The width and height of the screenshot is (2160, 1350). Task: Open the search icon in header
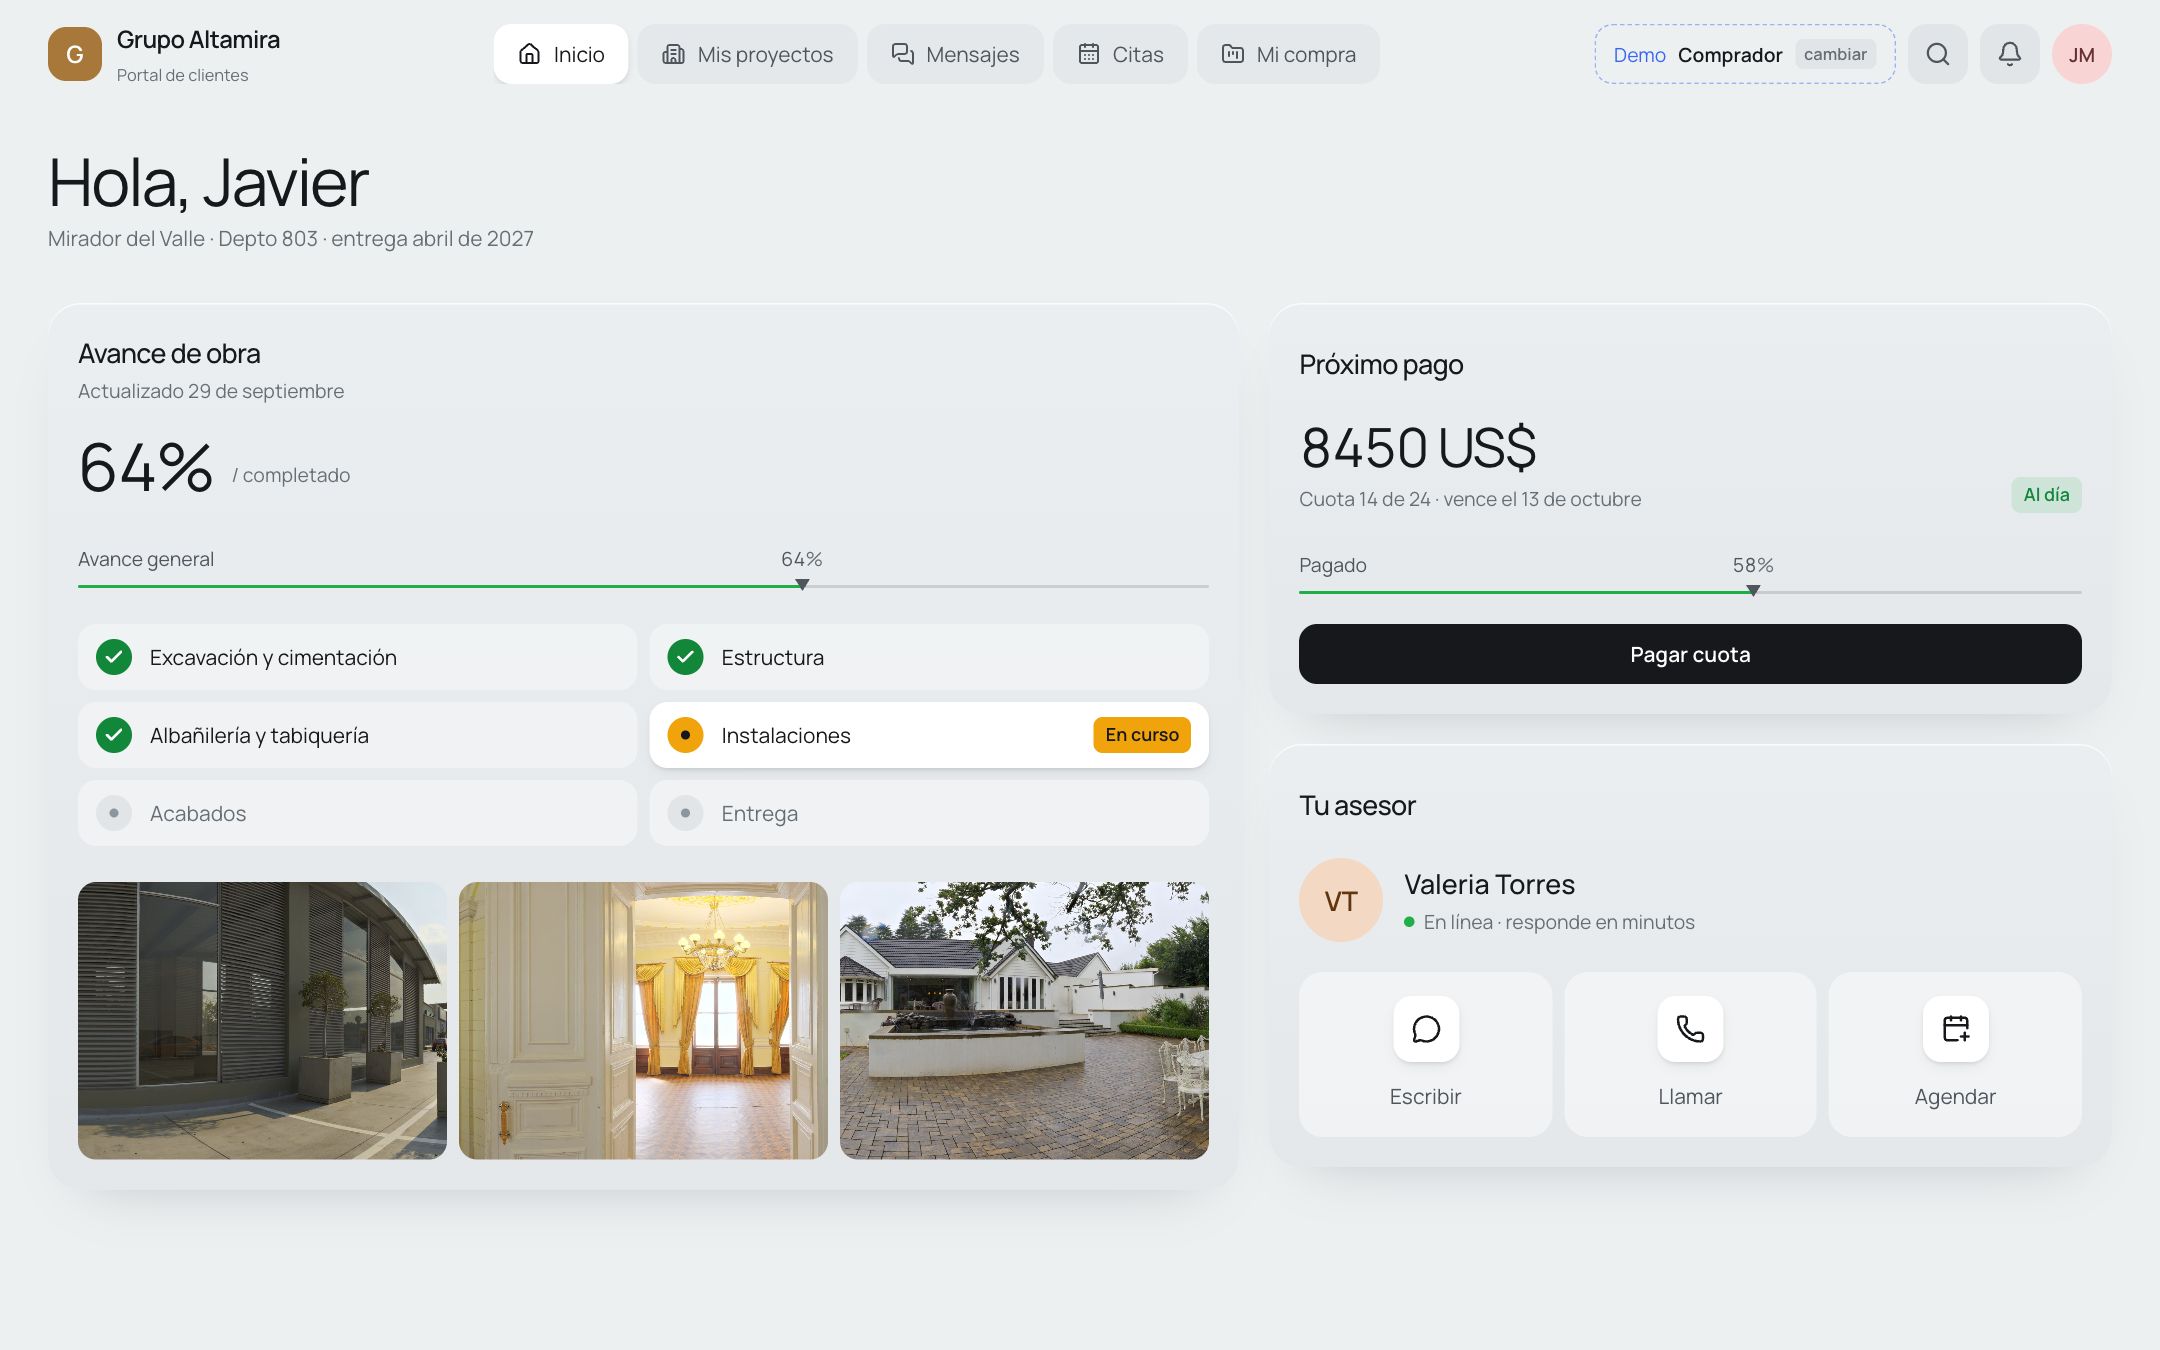click(x=1937, y=54)
